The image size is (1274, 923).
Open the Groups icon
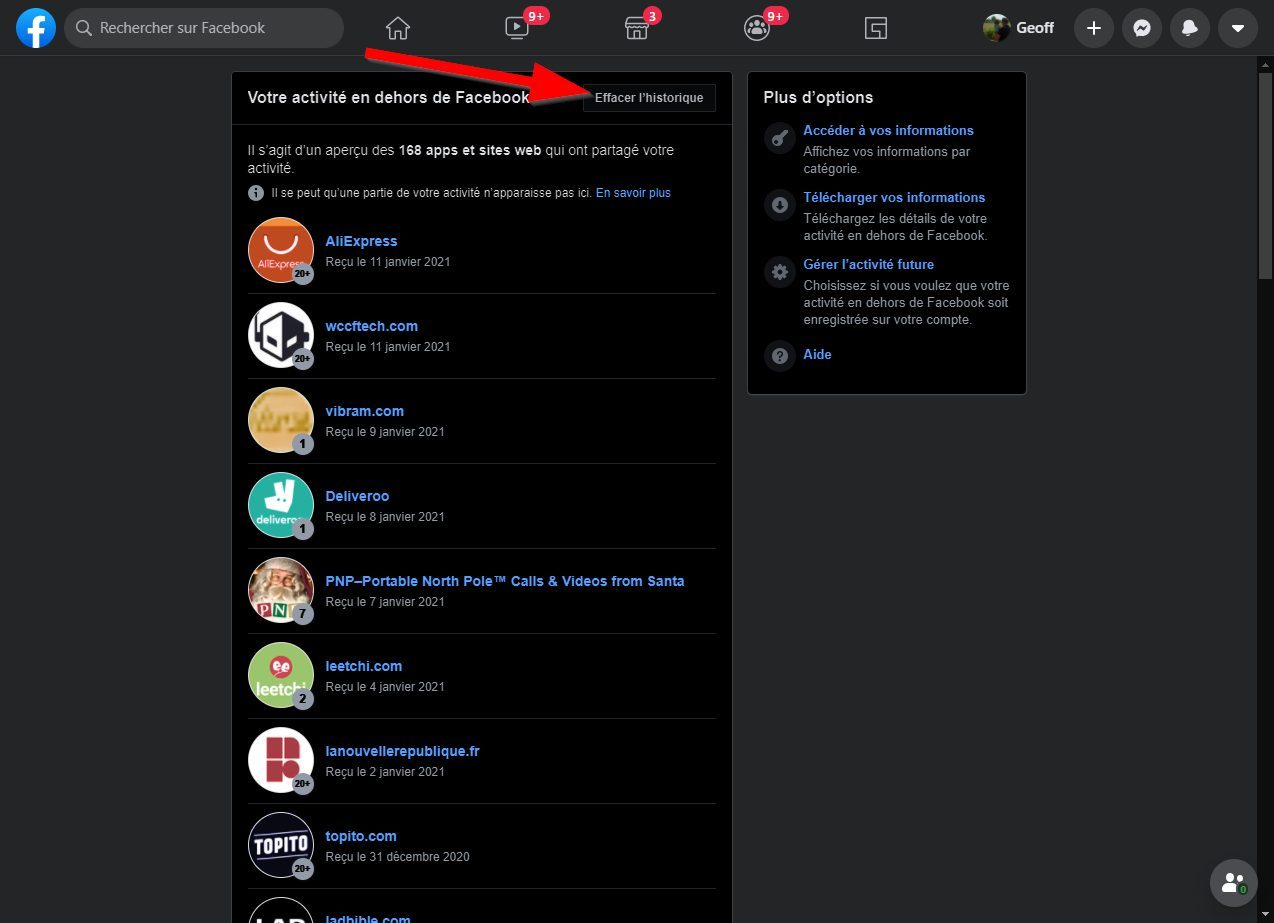(757, 28)
